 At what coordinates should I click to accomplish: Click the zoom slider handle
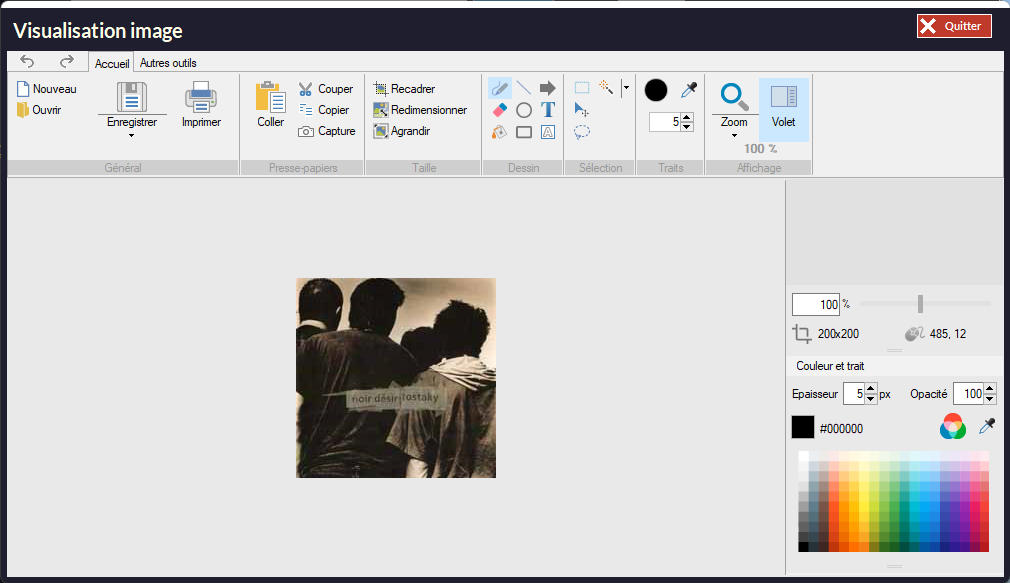point(920,304)
